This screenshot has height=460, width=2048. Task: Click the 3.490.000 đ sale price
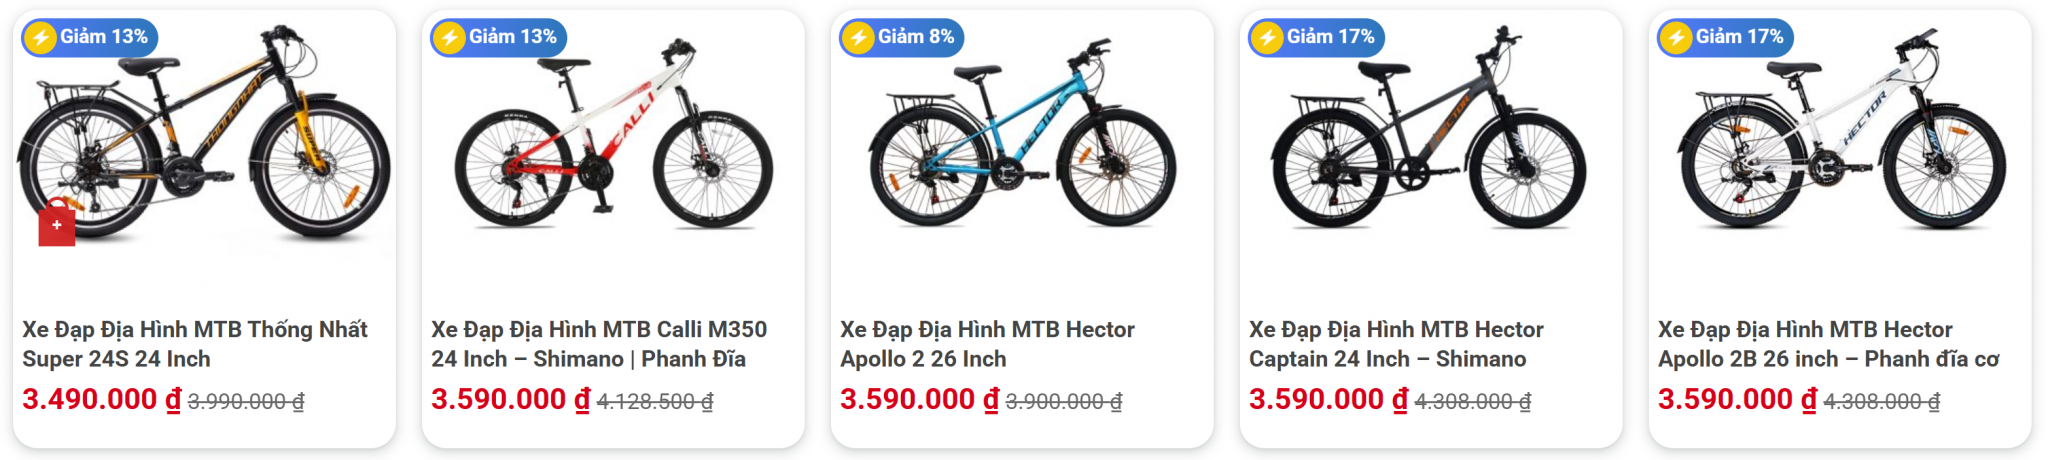pyautogui.click(x=101, y=399)
